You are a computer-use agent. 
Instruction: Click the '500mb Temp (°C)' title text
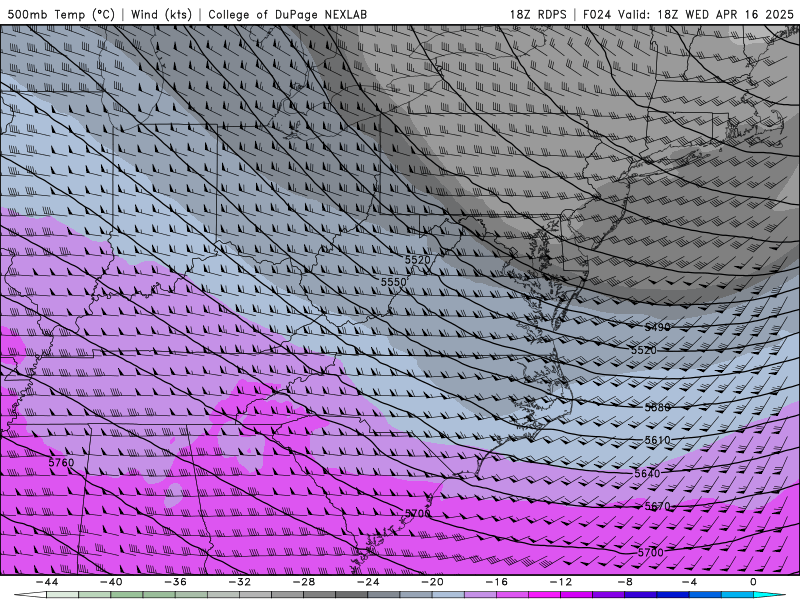61,14
